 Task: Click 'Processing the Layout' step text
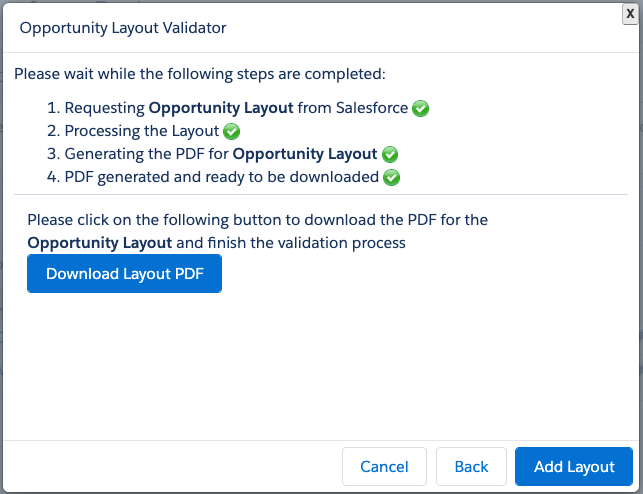[141, 131]
